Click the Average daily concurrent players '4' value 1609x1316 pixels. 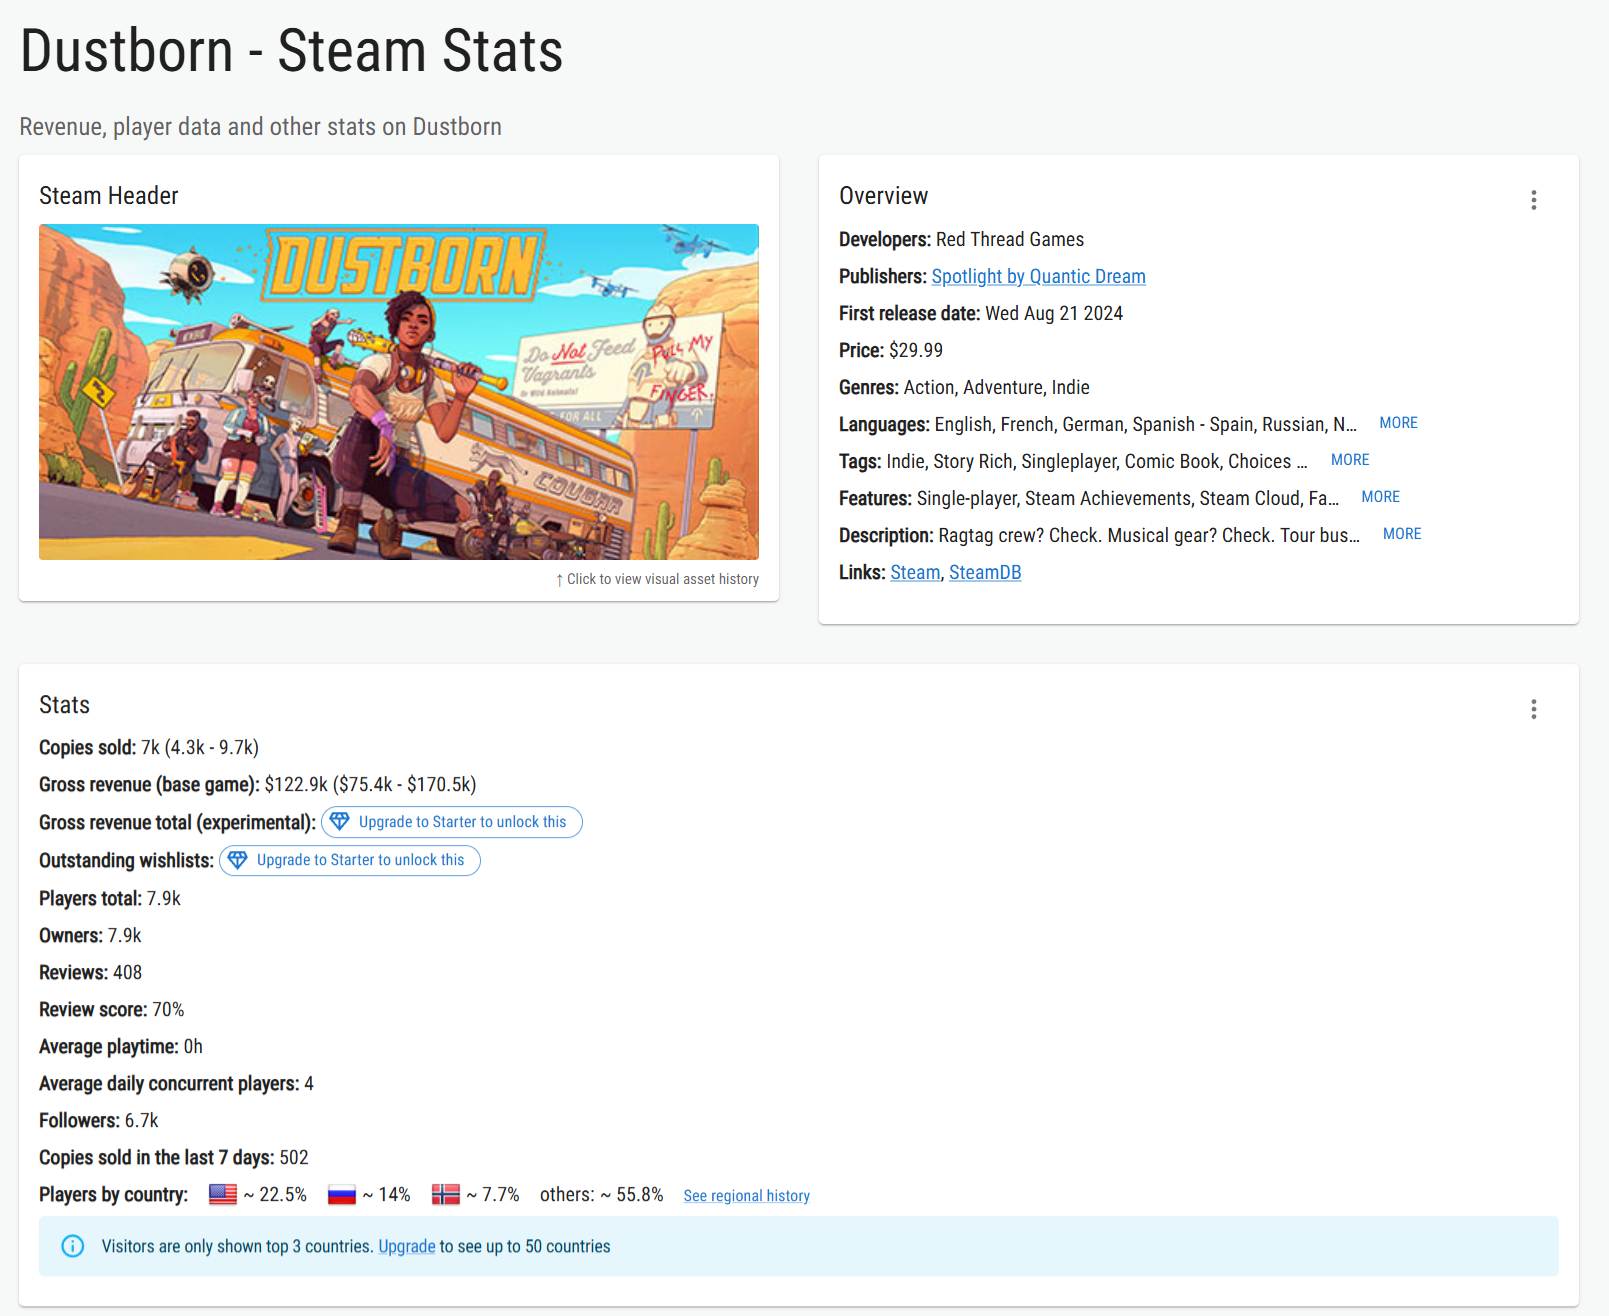click(x=309, y=1084)
